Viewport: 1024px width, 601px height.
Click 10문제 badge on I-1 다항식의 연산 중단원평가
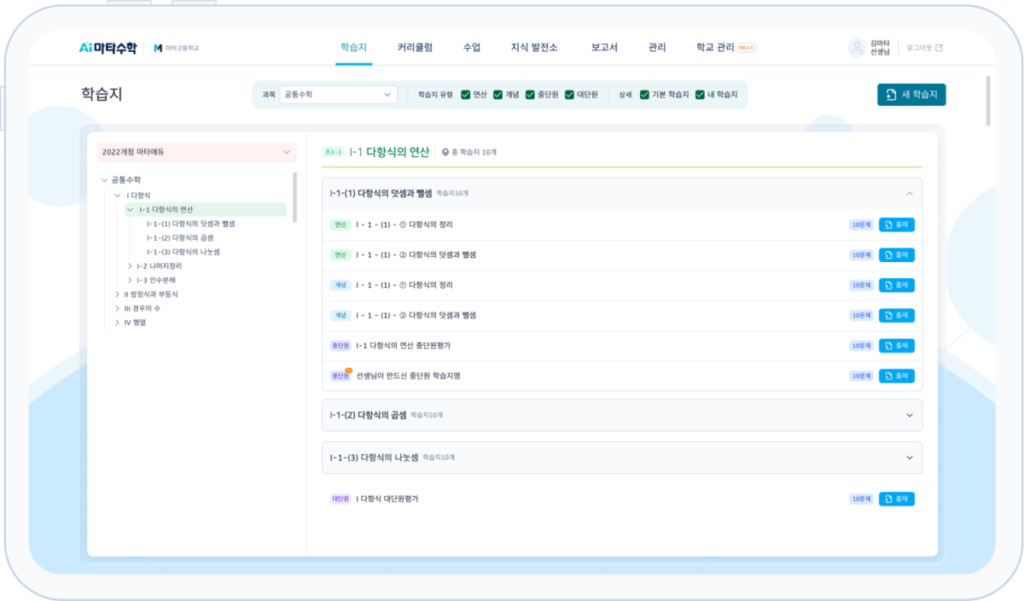click(861, 346)
